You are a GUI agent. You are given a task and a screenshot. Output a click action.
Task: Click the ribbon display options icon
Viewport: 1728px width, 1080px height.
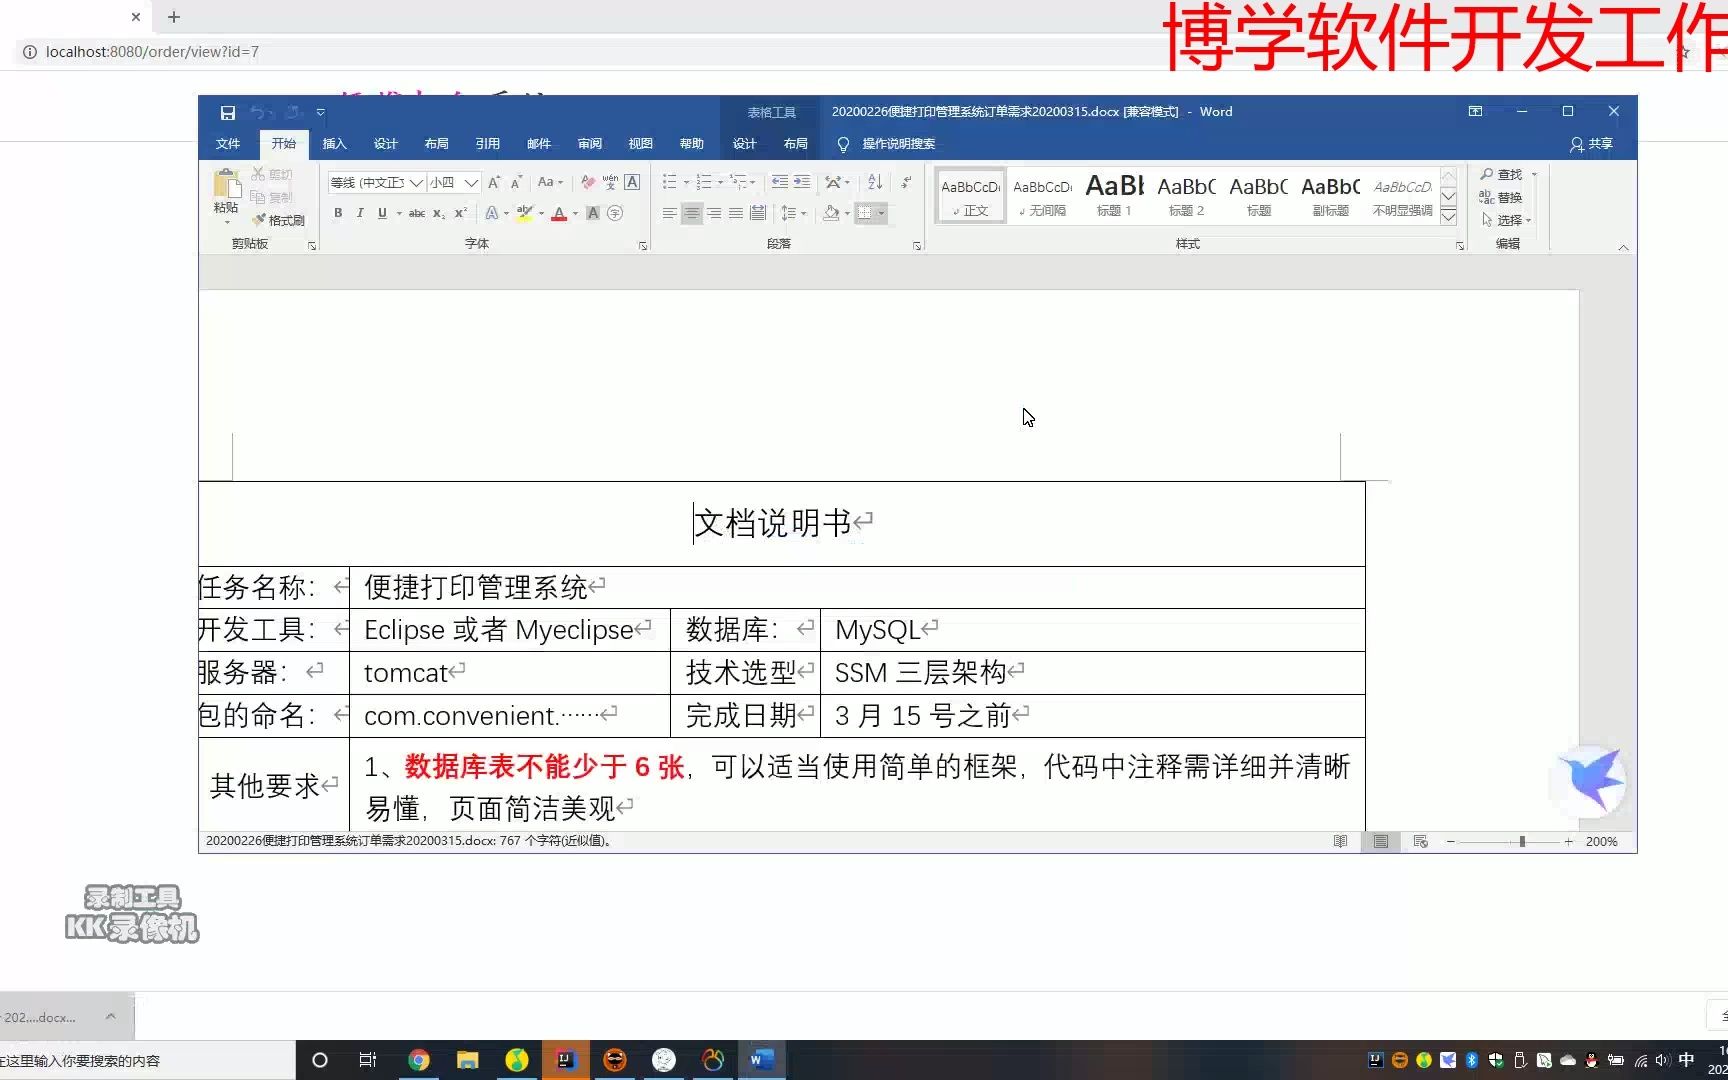point(1475,111)
